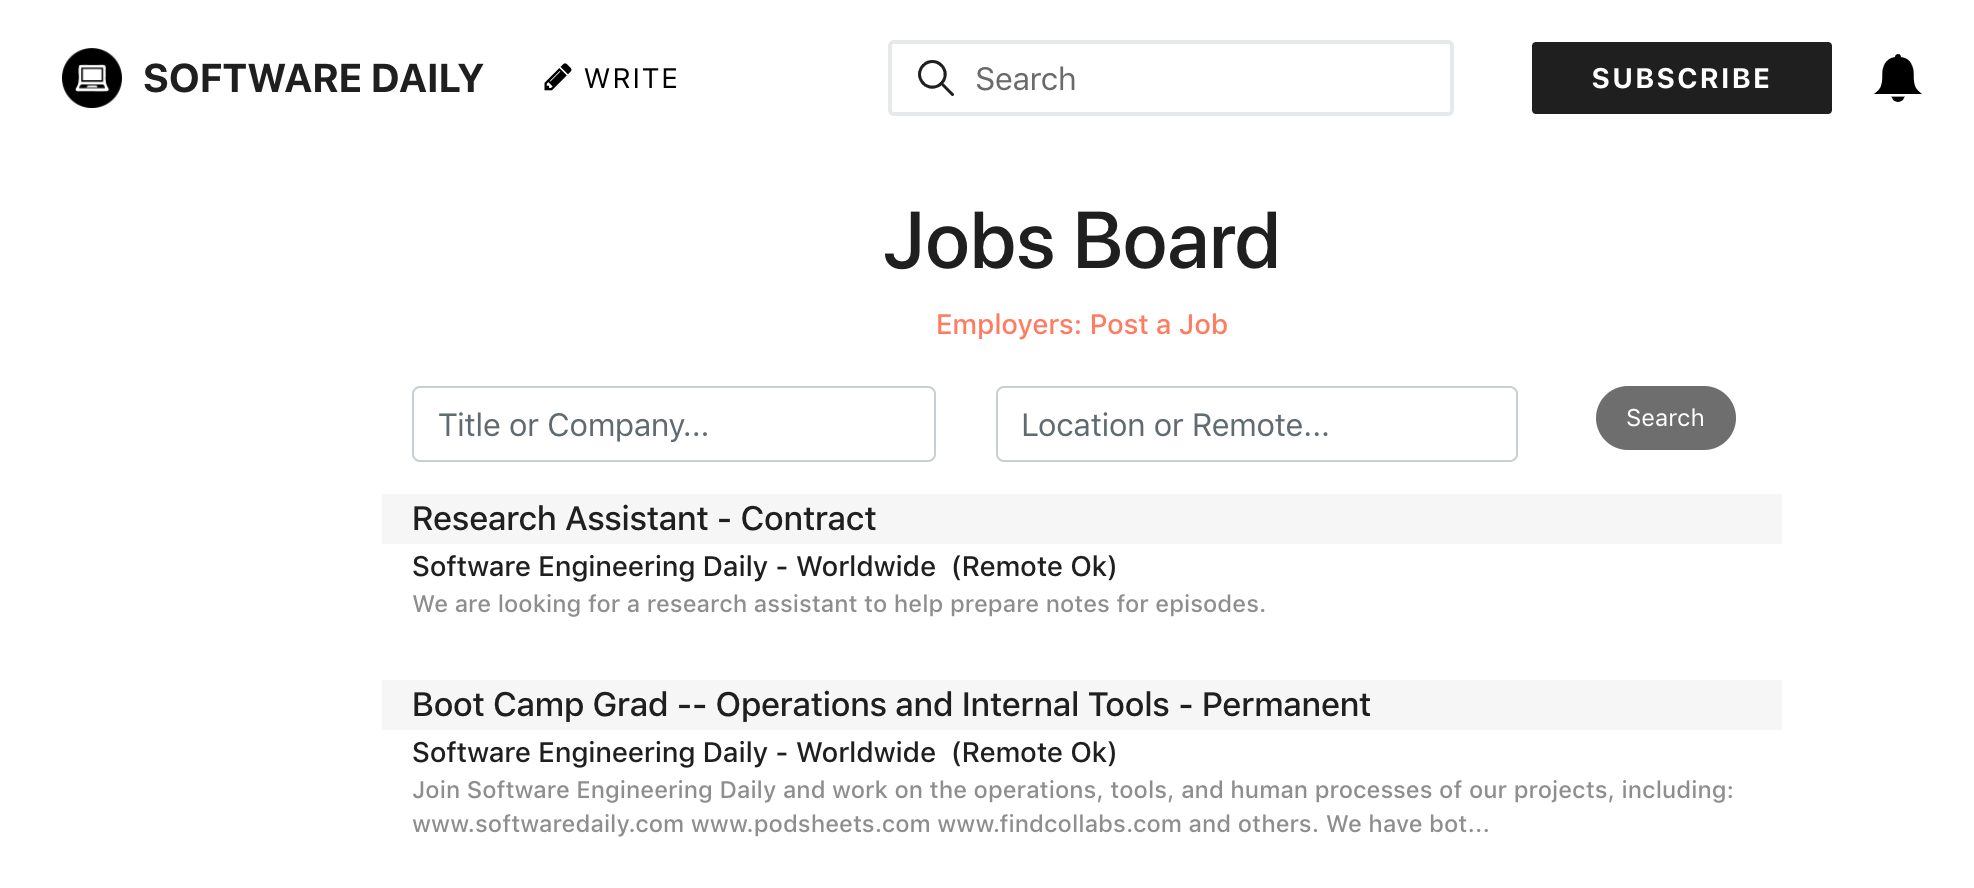Click the Jobs Board page heading

pyautogui.click(x=1081, y=241)
